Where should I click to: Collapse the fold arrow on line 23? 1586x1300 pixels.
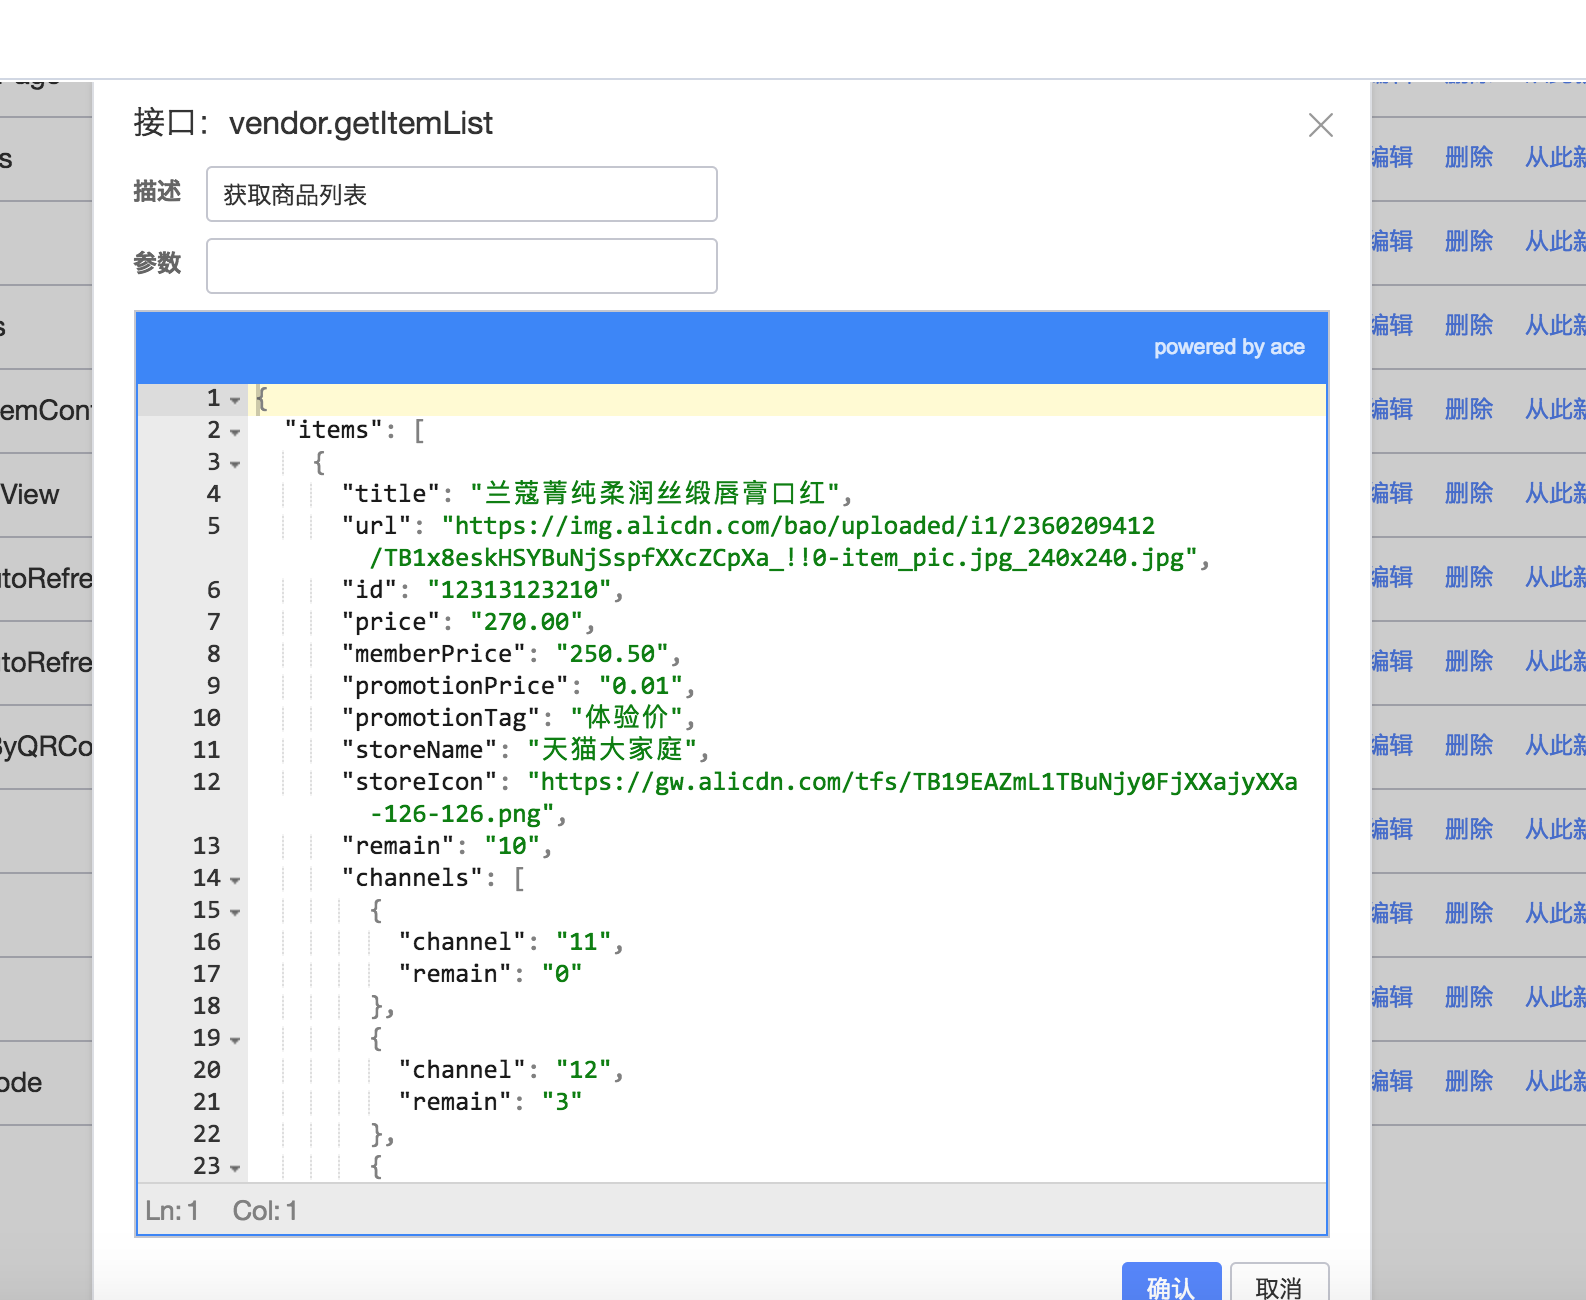pyautogui.click(x=235, y=1168)
